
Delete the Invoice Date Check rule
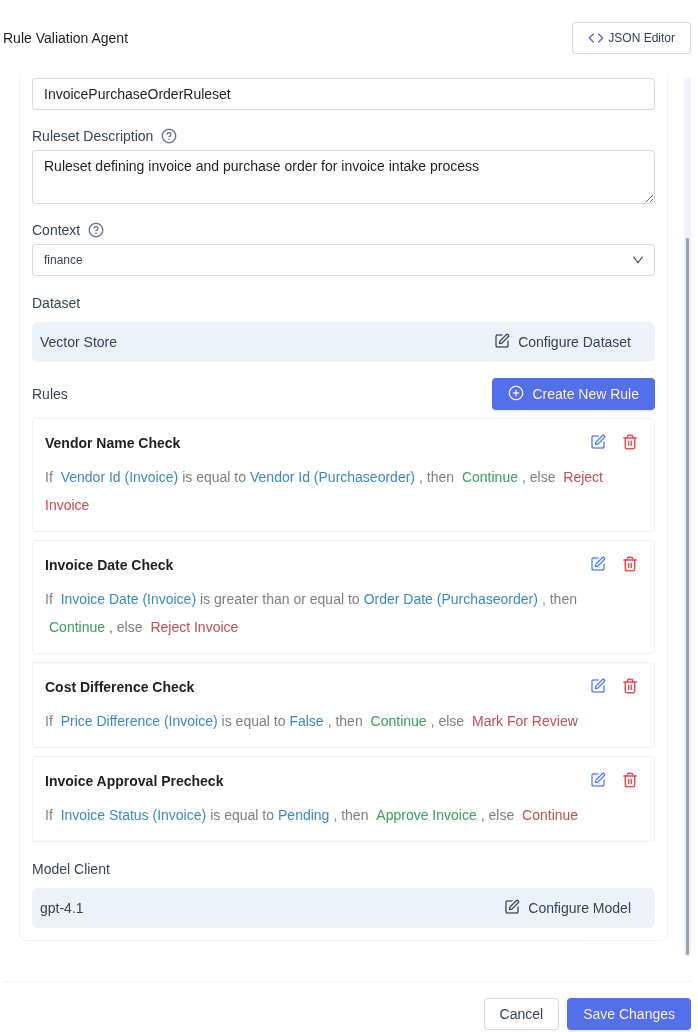(630, 564)
